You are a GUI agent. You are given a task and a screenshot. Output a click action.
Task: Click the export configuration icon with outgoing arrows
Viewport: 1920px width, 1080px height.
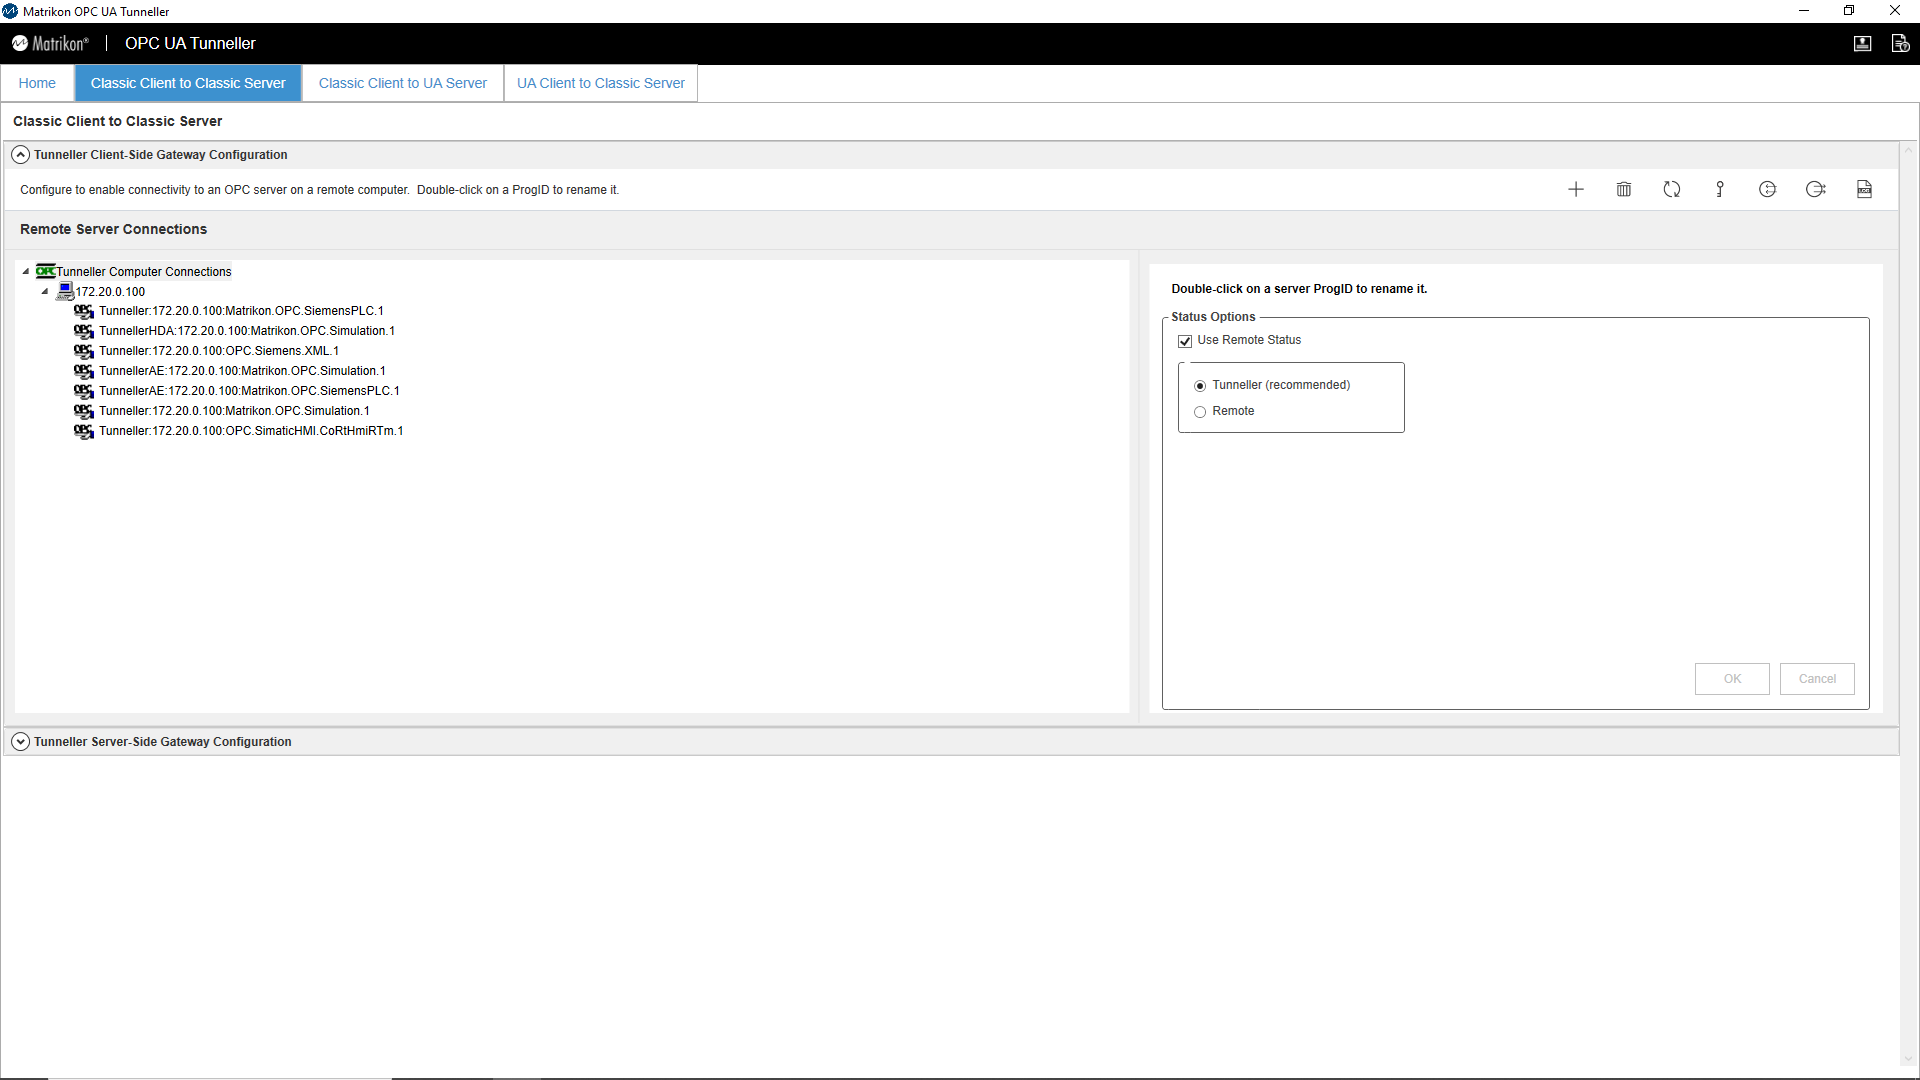1816,189
